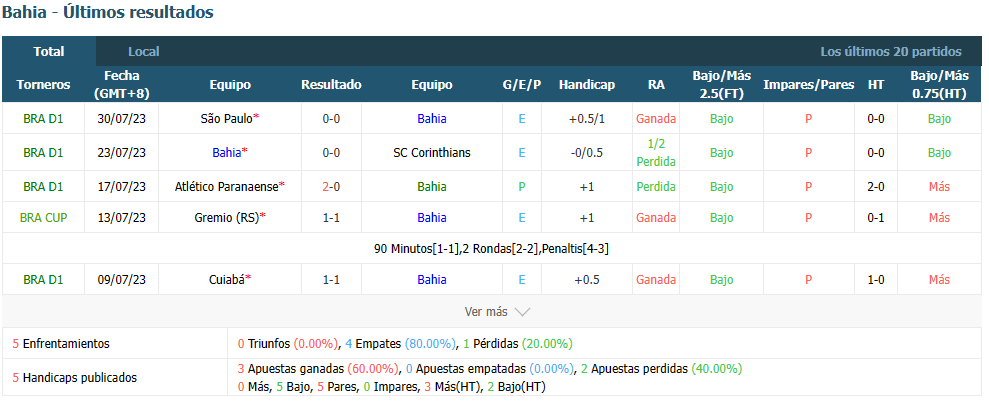The width and height of the screenshot is (989, 403).
Task: Click the 0-0 result on 30/07/23
Action: tap(331, 119)
